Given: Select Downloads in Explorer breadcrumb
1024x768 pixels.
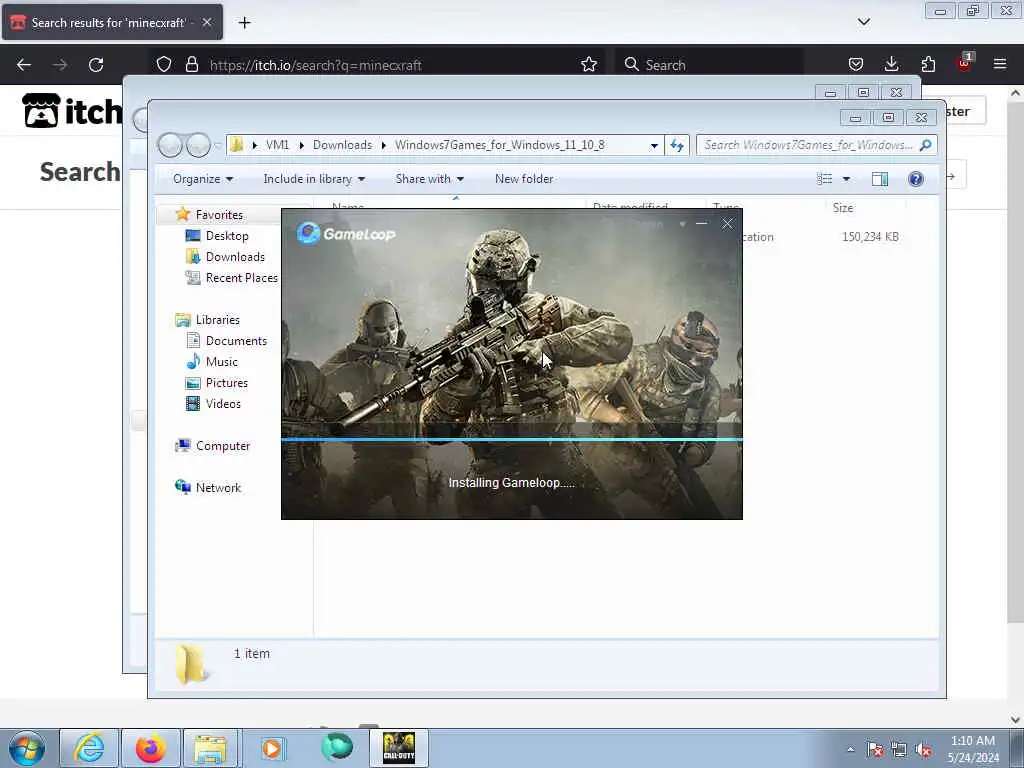Looking at the screenshot, I should [342, 145].
